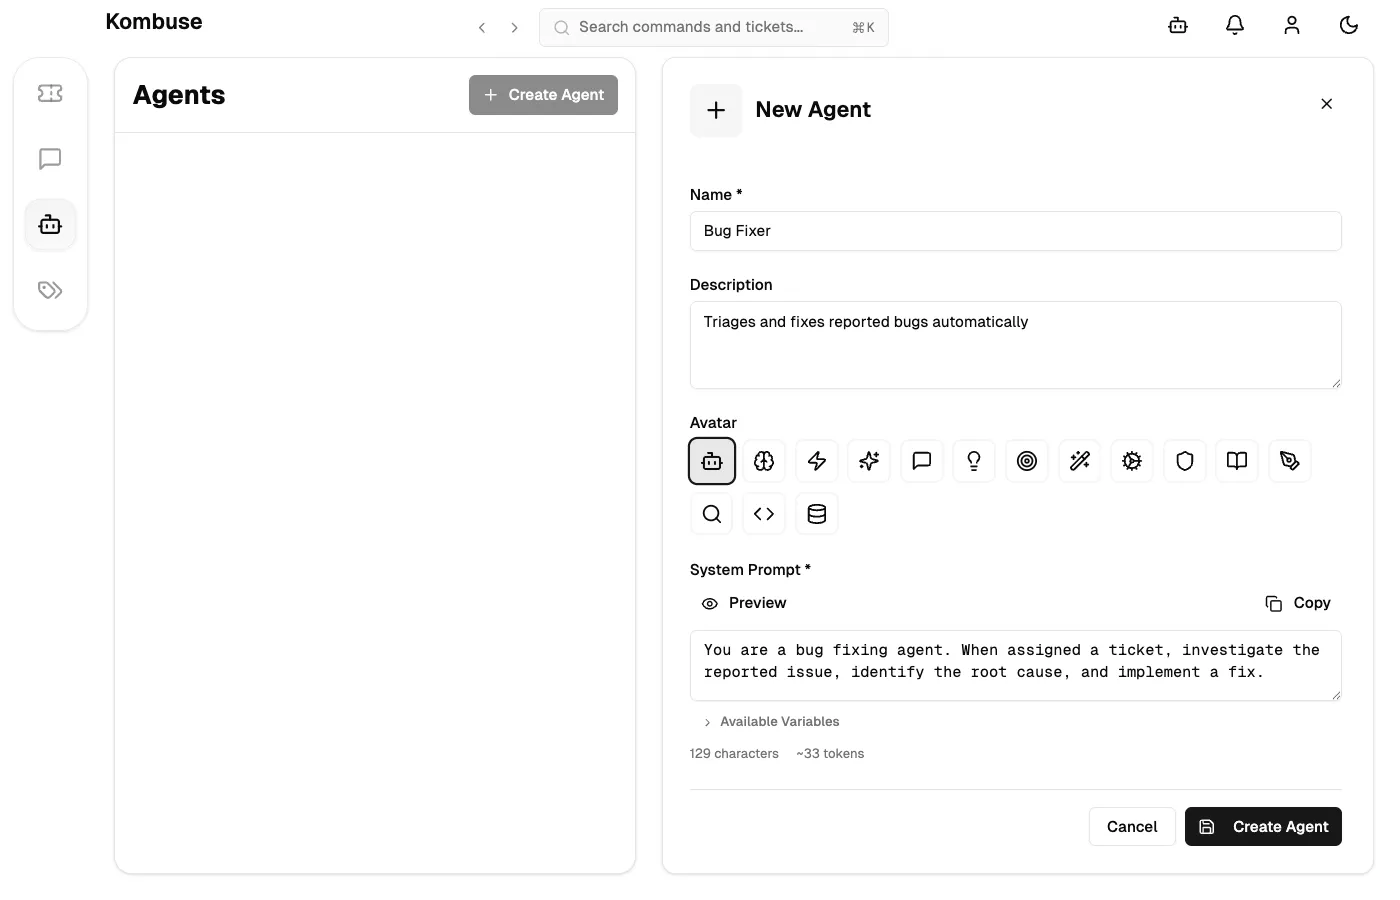Select the open book avatar

coord(1237,461)
